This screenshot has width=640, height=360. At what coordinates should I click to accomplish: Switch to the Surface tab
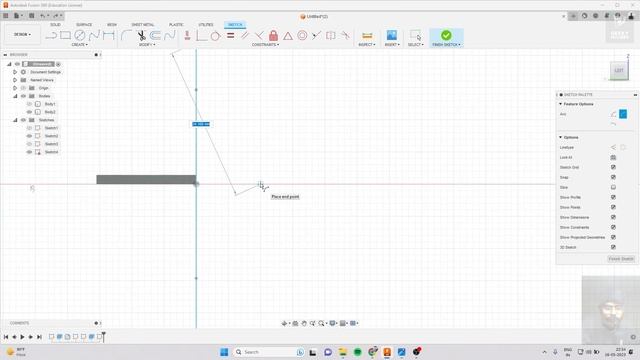(x=84, y=25)
